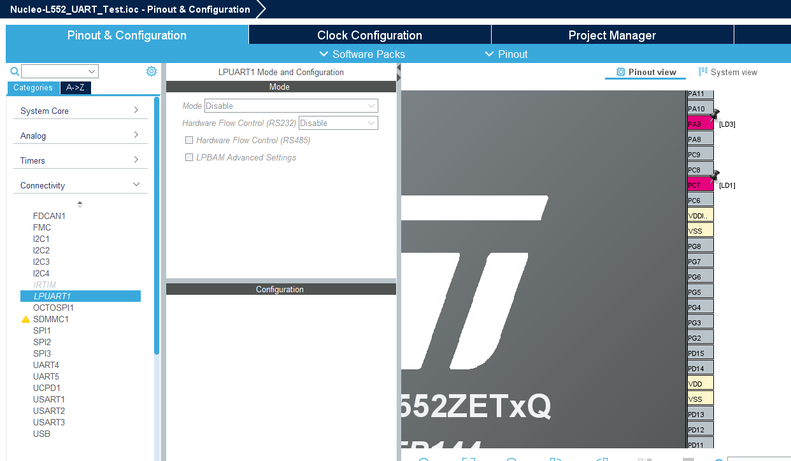Click pin PA8 on the chip
The height and width of the screenshot is (461, 791).
tap(700, 139)
